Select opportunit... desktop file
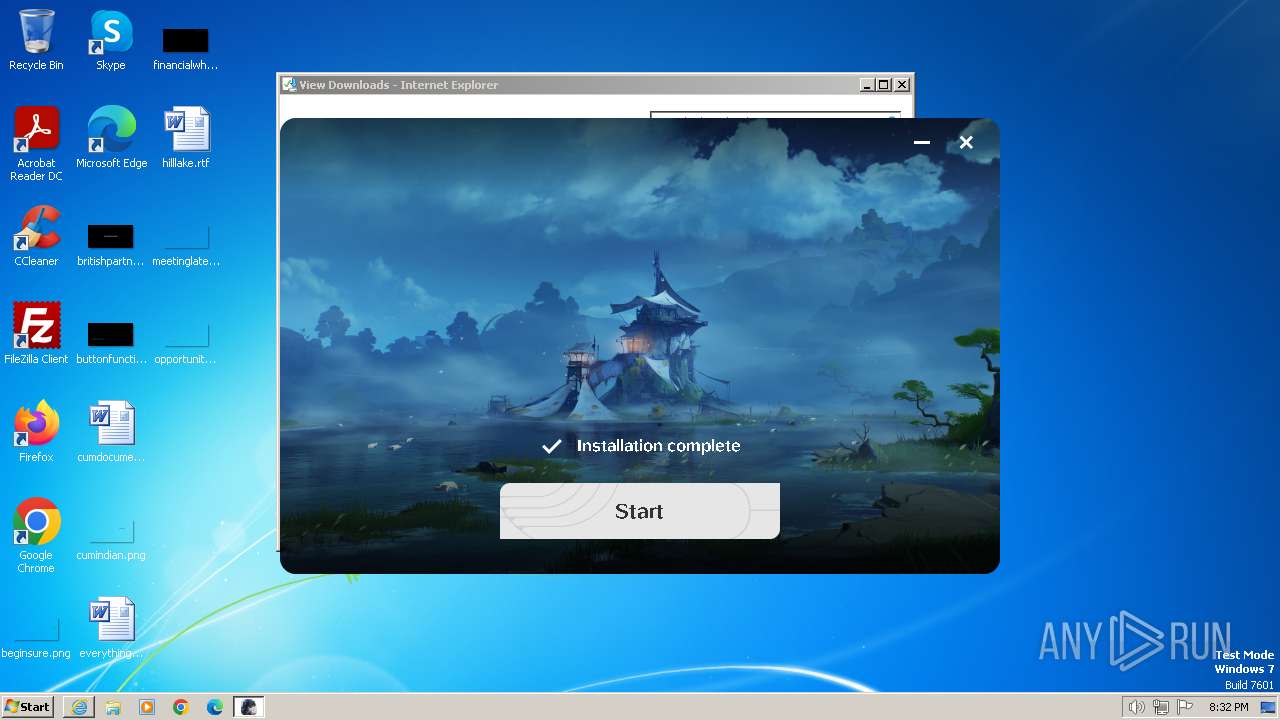Image resolution: width=1280 pixels, height=720 pixels. 186,342
